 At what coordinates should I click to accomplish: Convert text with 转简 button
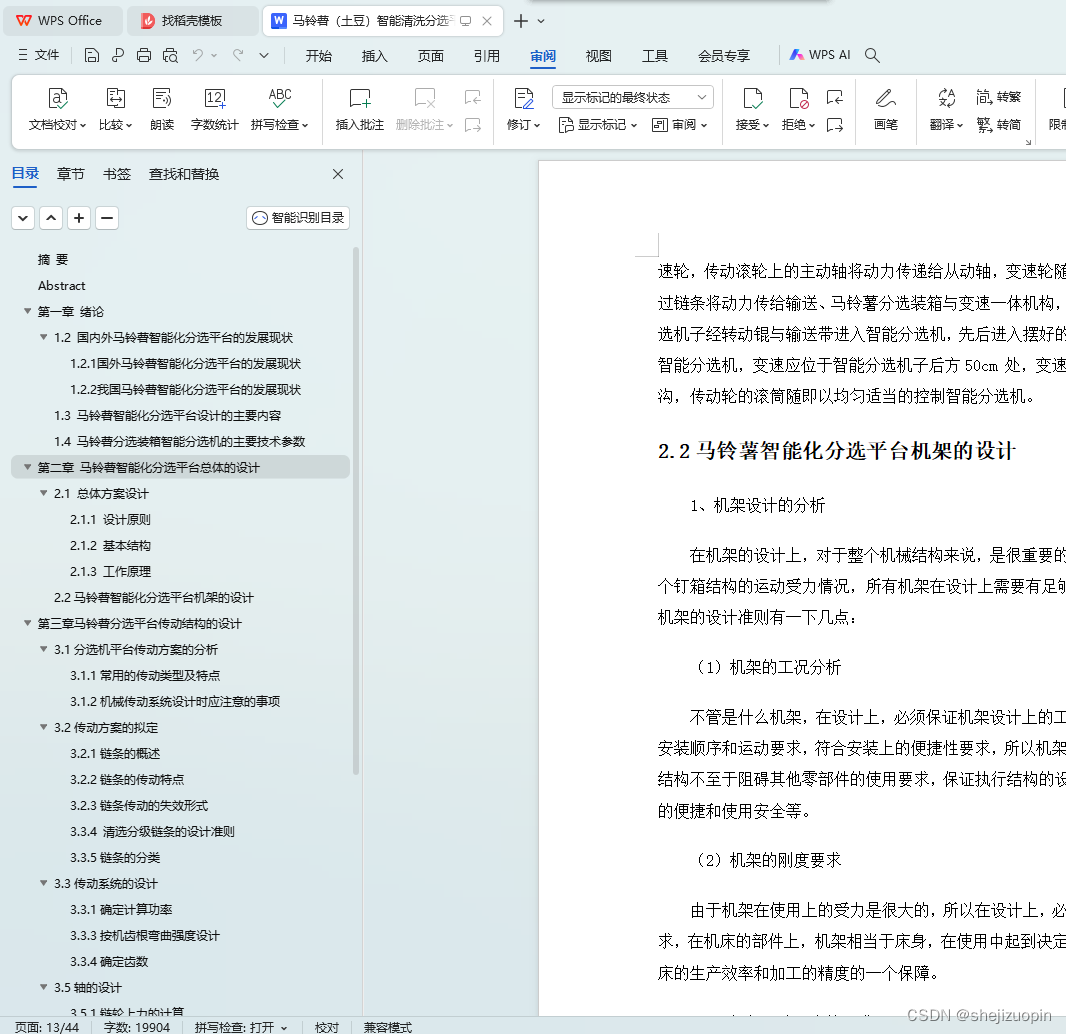[999, 124]
